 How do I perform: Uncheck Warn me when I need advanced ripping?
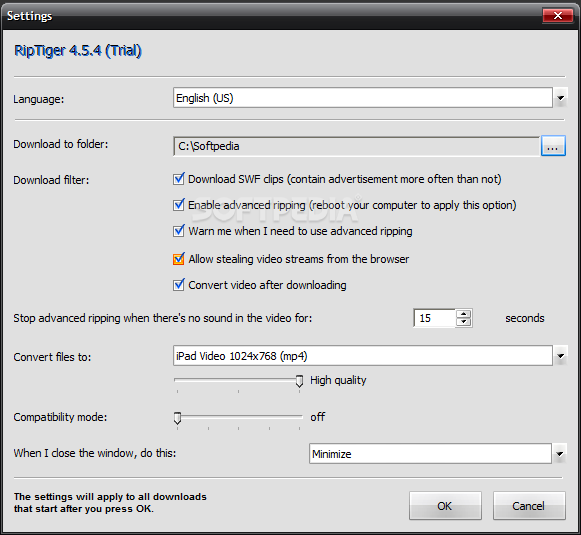point(179,231)
